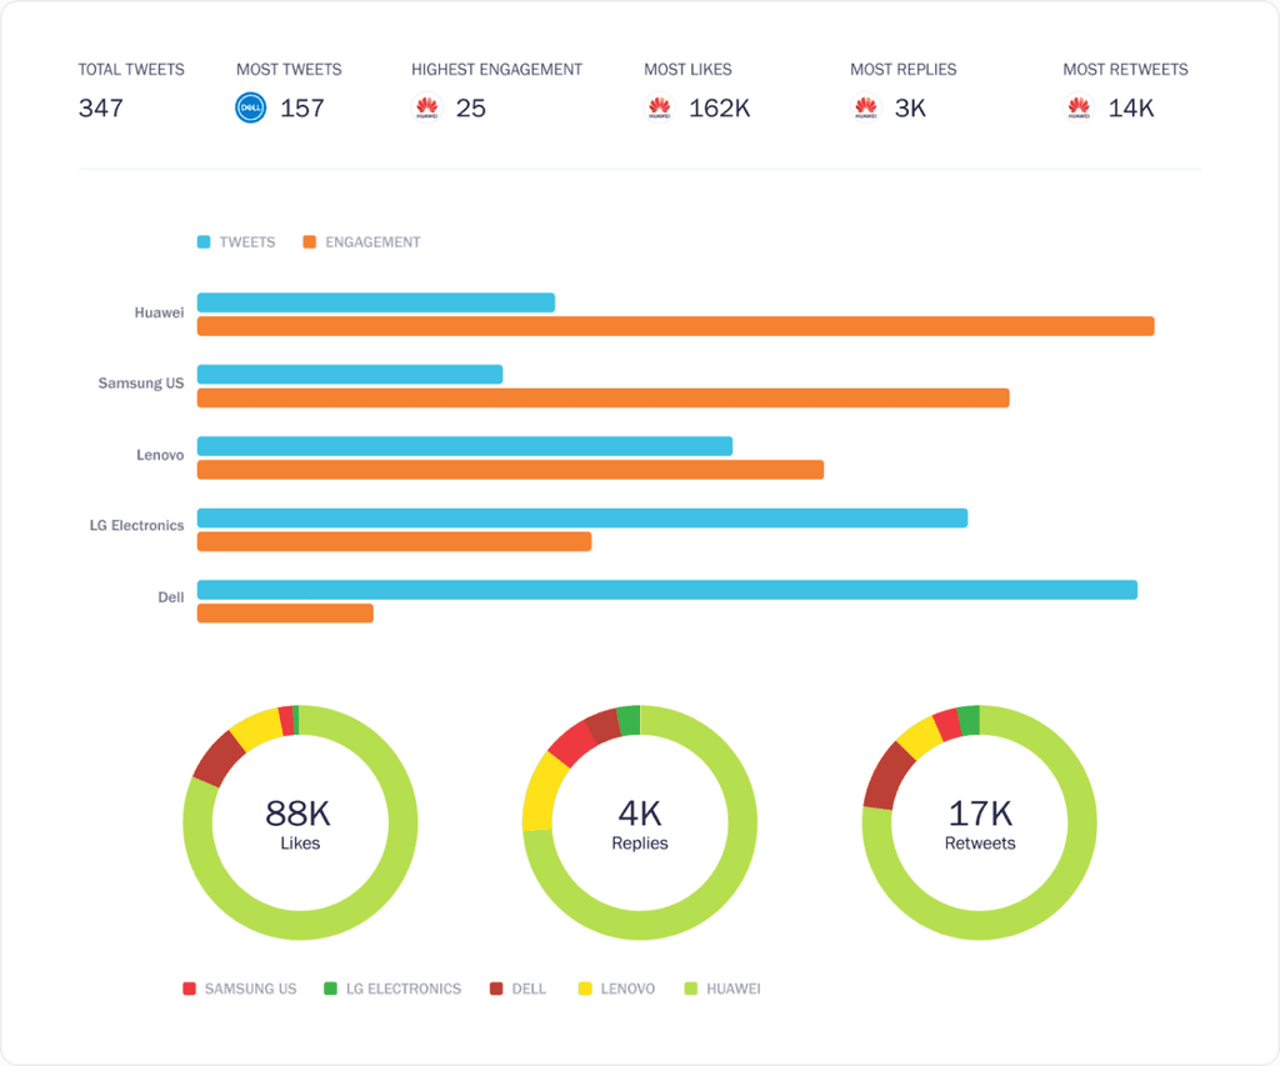Screen dimensions: 1280x1066
Task: Click the MOST RETWEETS heading
Action: click(x=1126, y=69)
